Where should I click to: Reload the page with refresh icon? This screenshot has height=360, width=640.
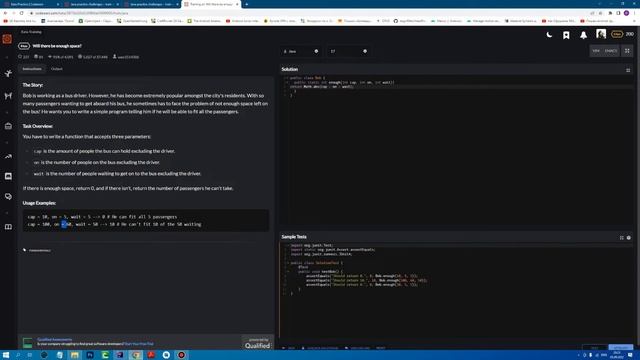click(22, 13)
